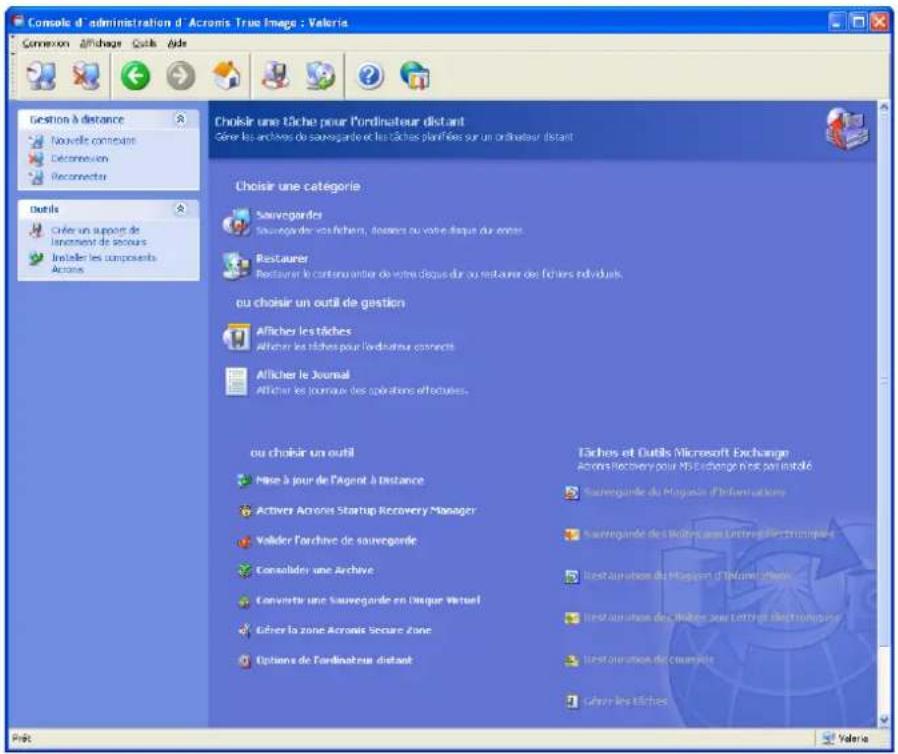Click icon beside Déconnexion in sidebar

click(36, 159)
